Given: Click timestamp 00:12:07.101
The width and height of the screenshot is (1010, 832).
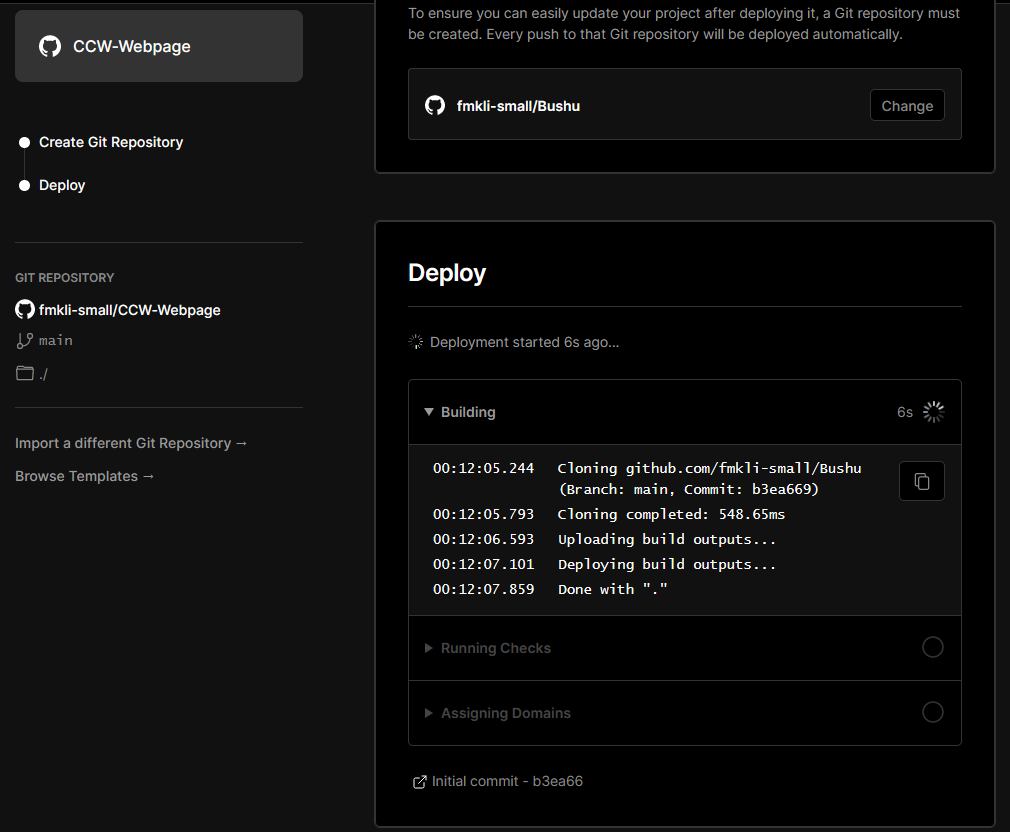Looking at the screenshot, I should tap(483, 564).
